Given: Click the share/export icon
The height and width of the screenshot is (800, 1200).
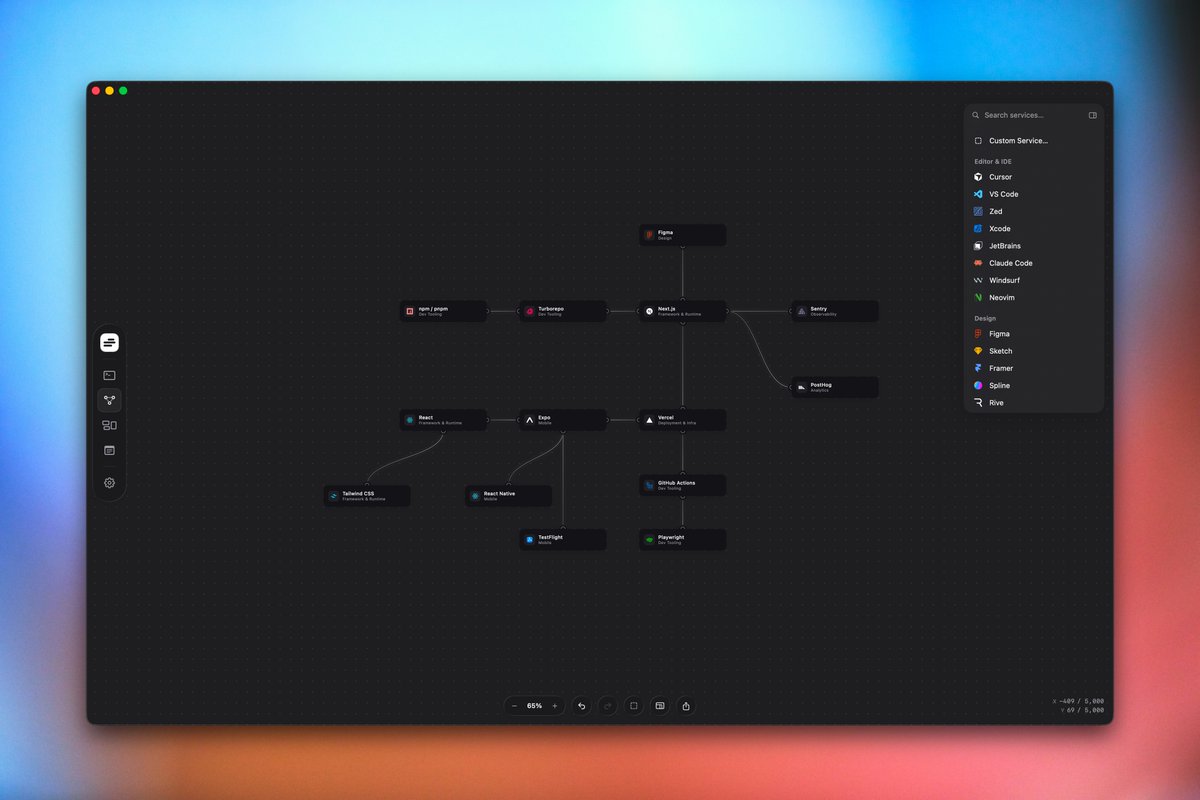Looking at the screenshot, I should coord(686,706).
